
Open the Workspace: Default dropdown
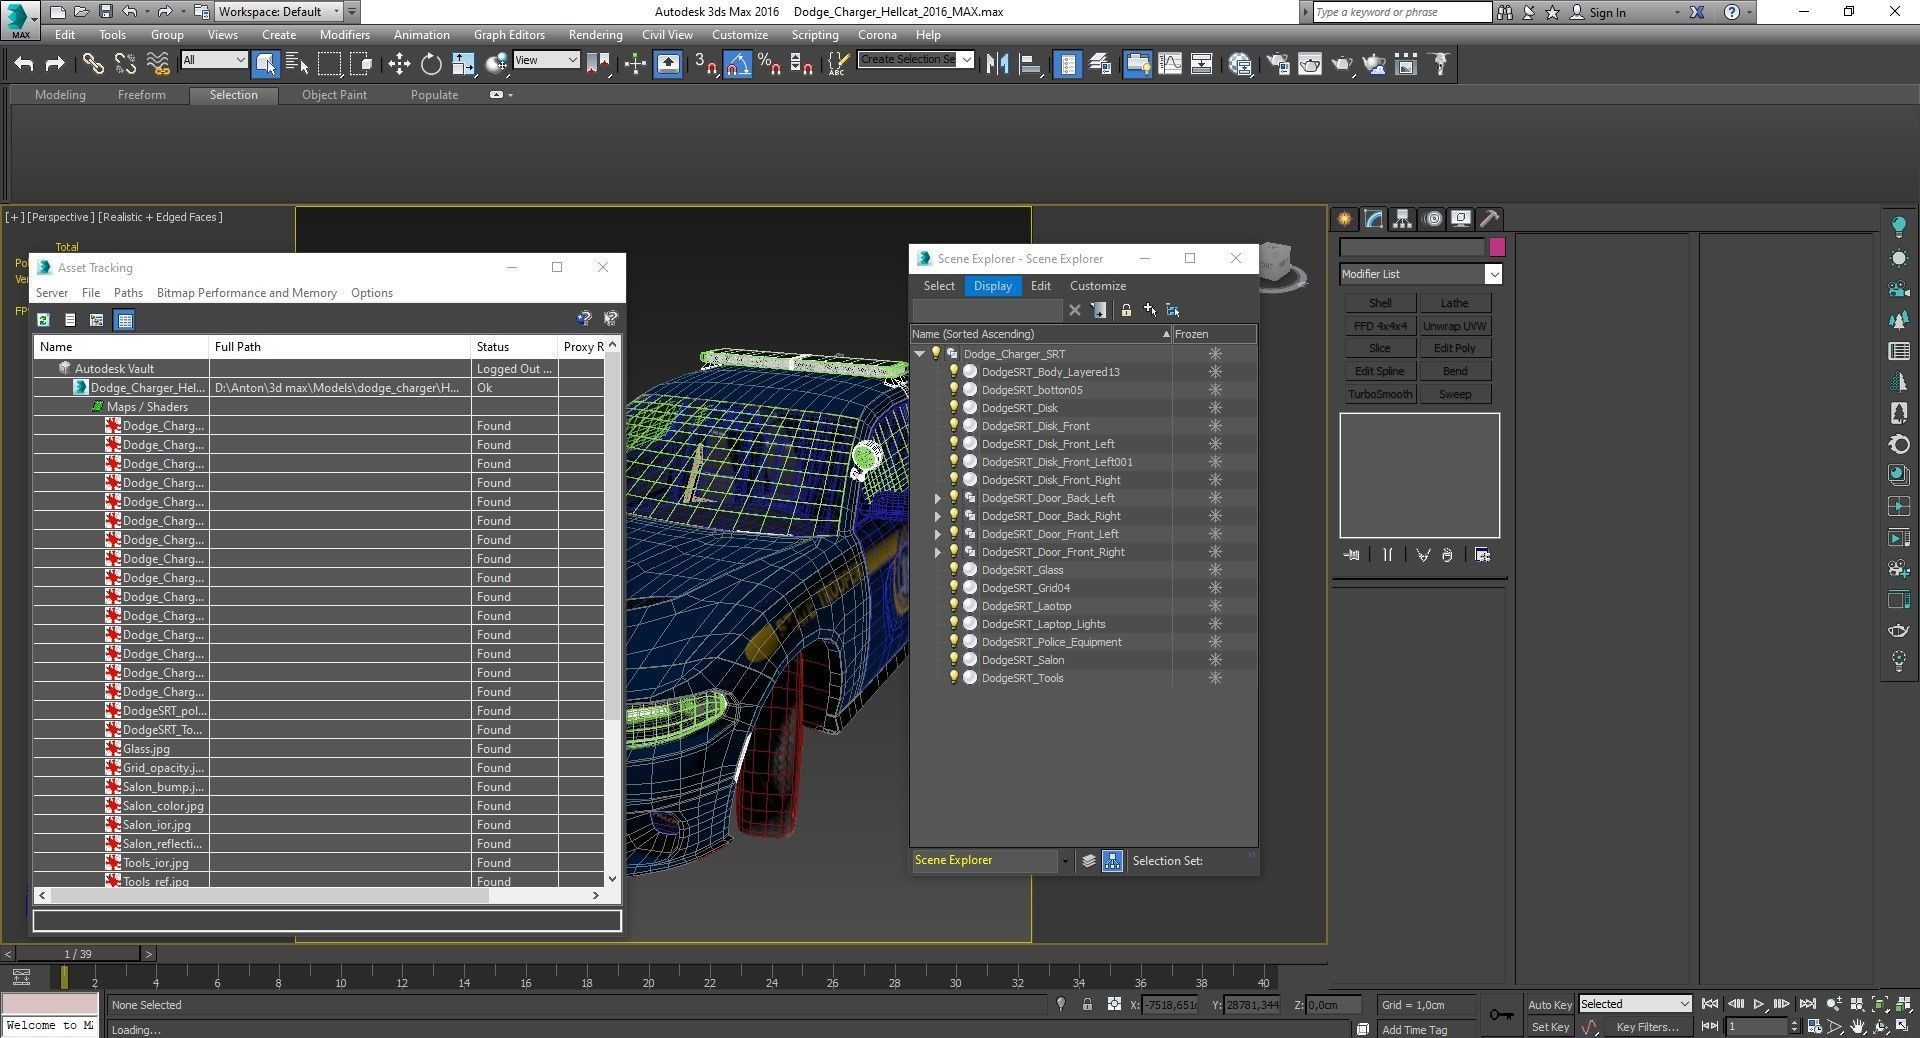coord(277,12)
